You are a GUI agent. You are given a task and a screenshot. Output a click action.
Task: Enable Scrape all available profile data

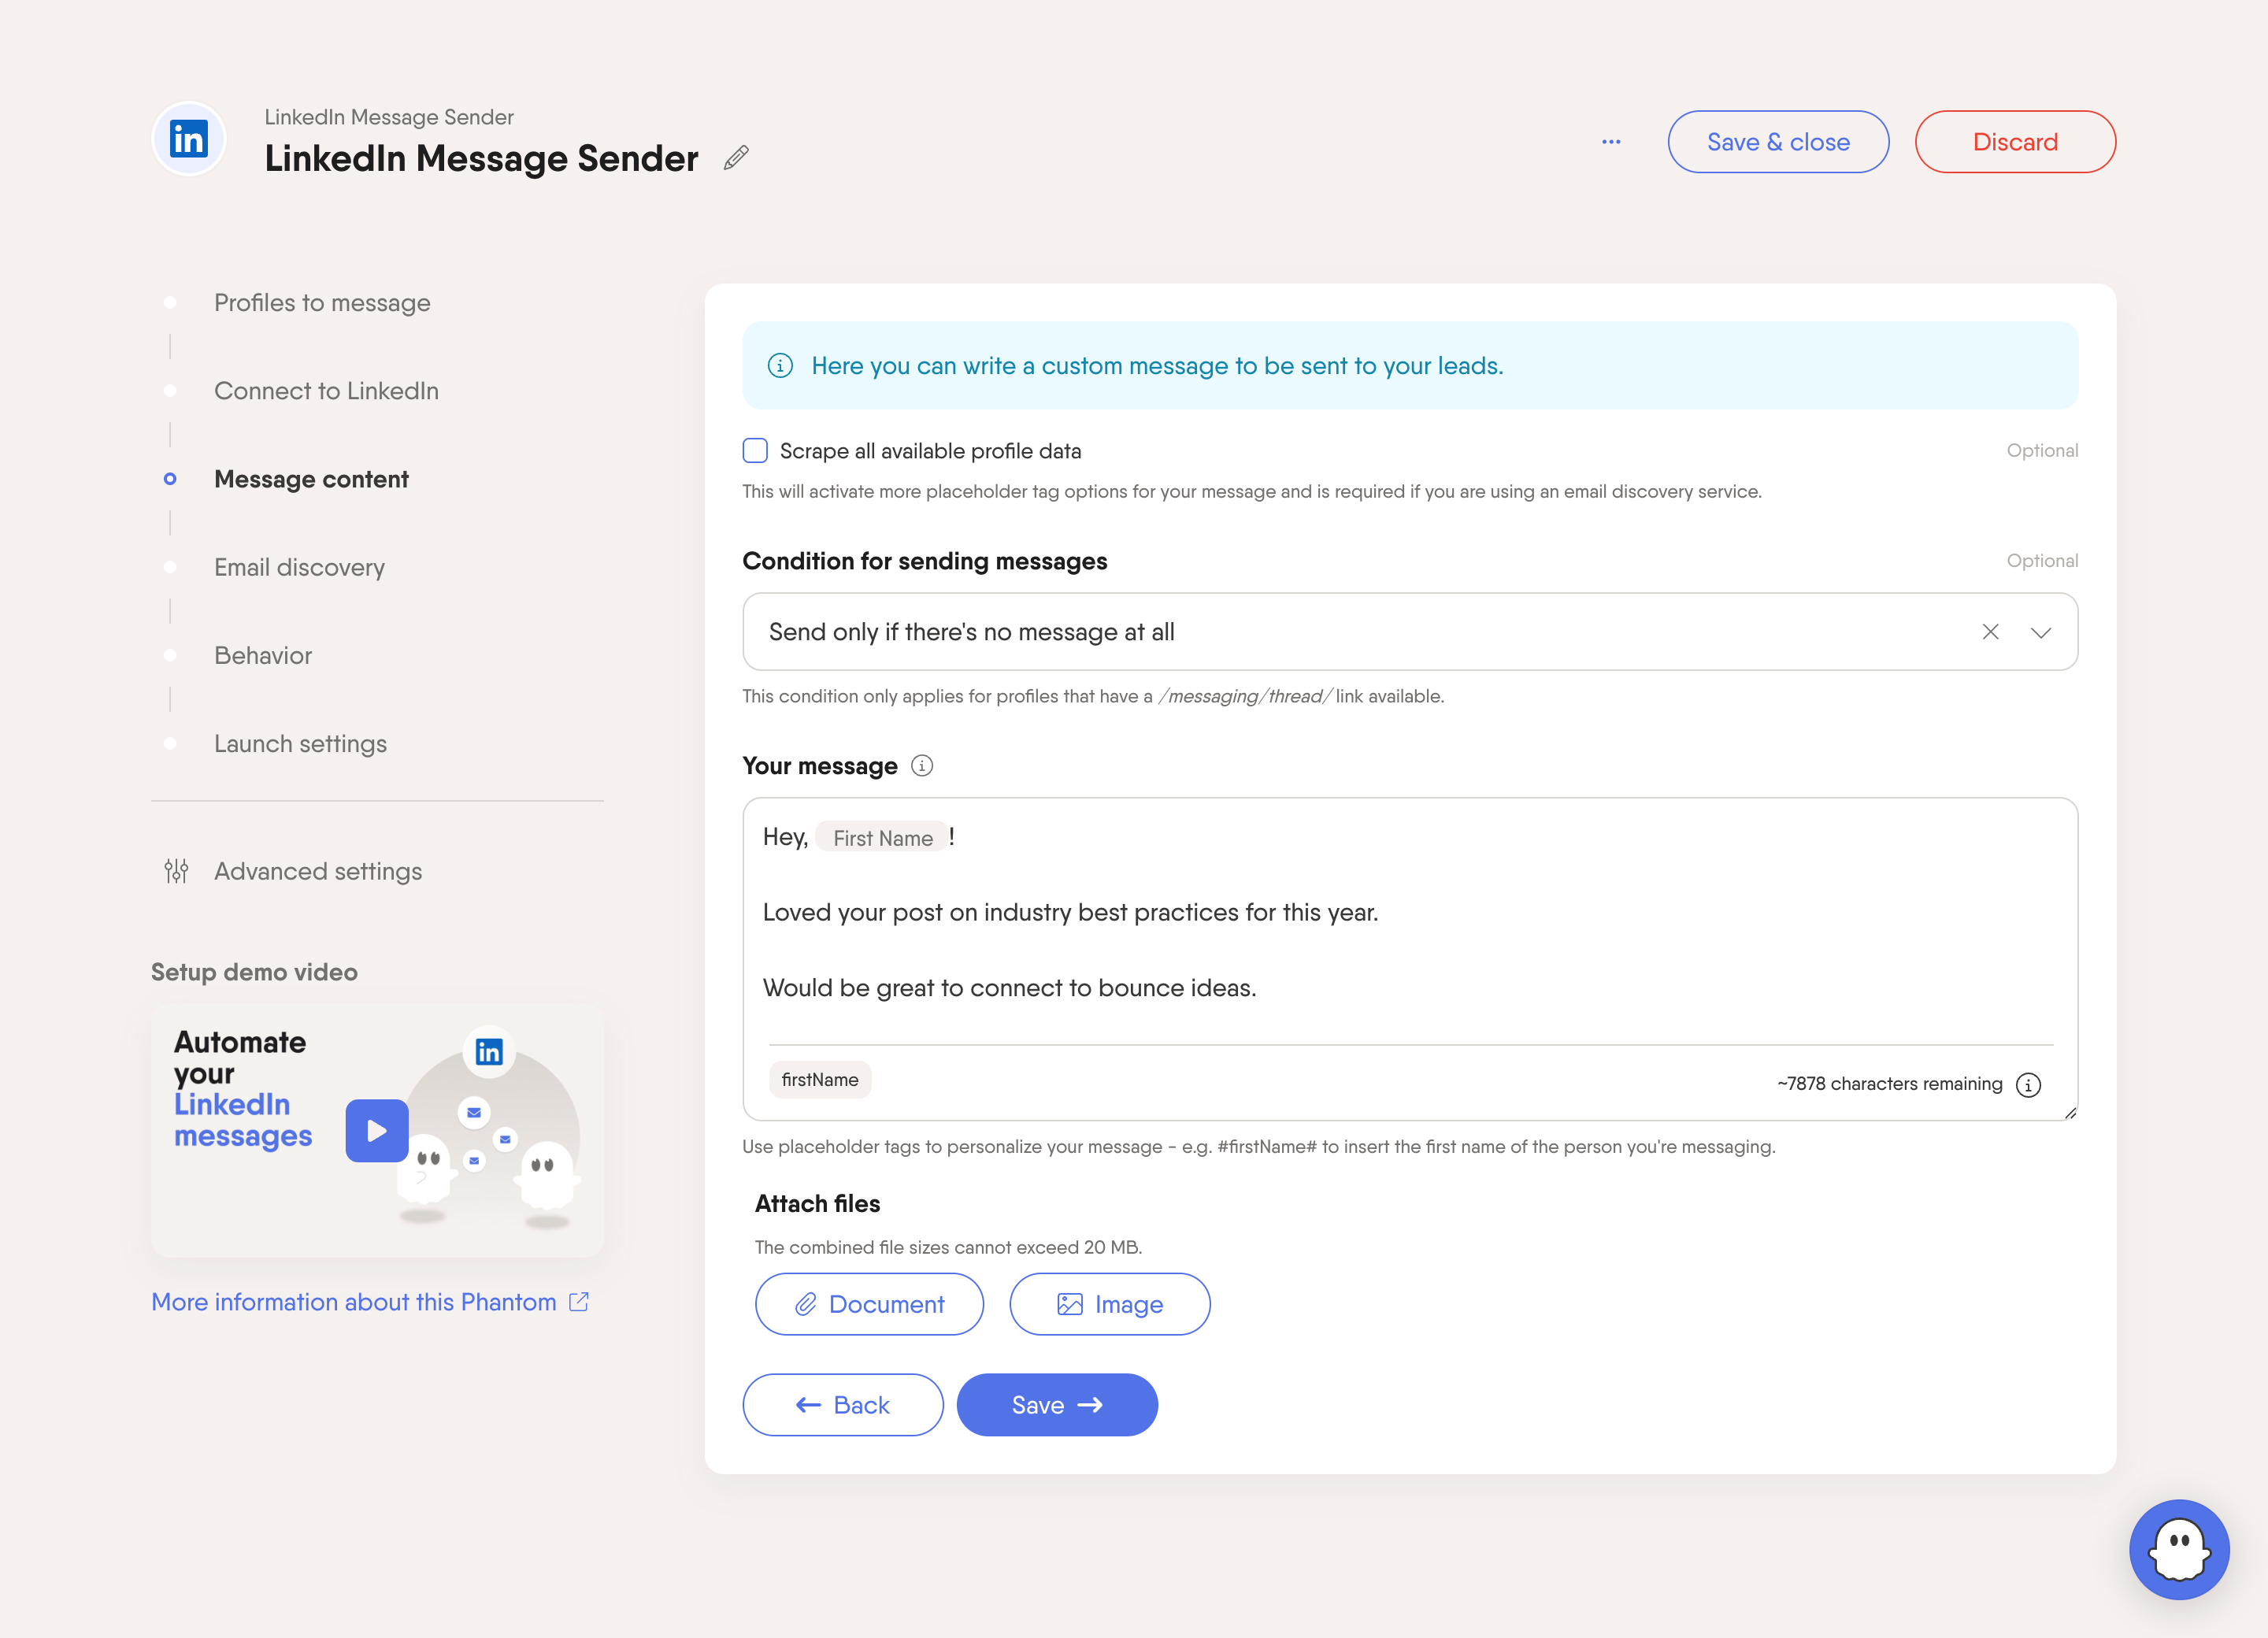[x=755, y=451]
